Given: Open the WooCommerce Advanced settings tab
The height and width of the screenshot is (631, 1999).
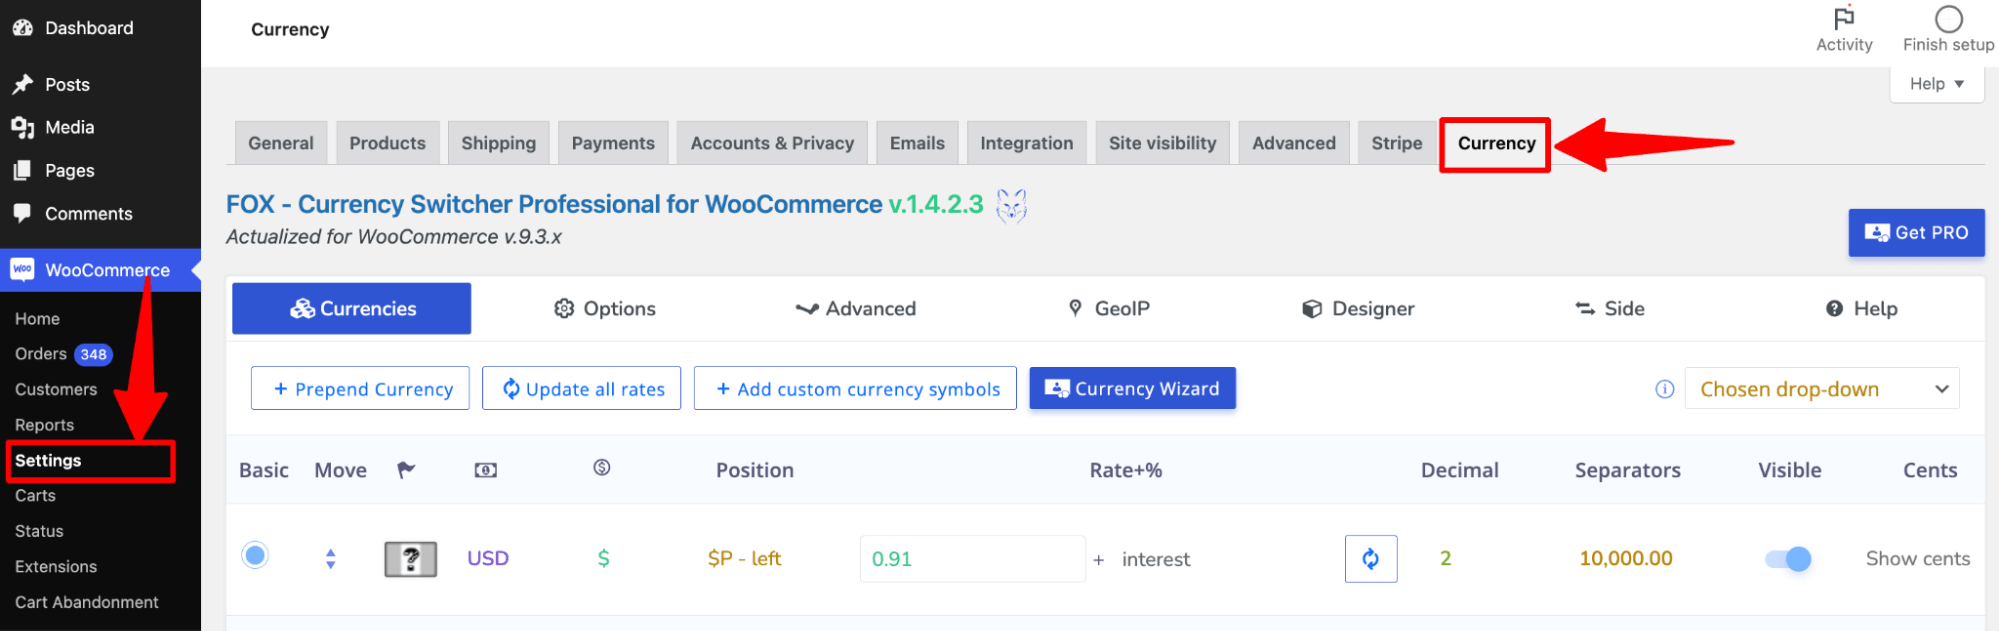Looking at the screenshot, I should [1294, 143].
